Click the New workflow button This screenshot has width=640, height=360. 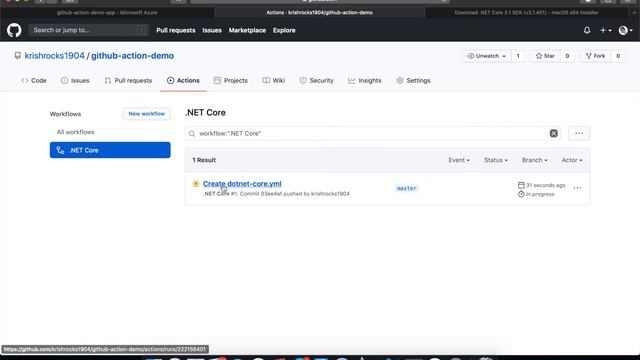(x=147, y=114)
